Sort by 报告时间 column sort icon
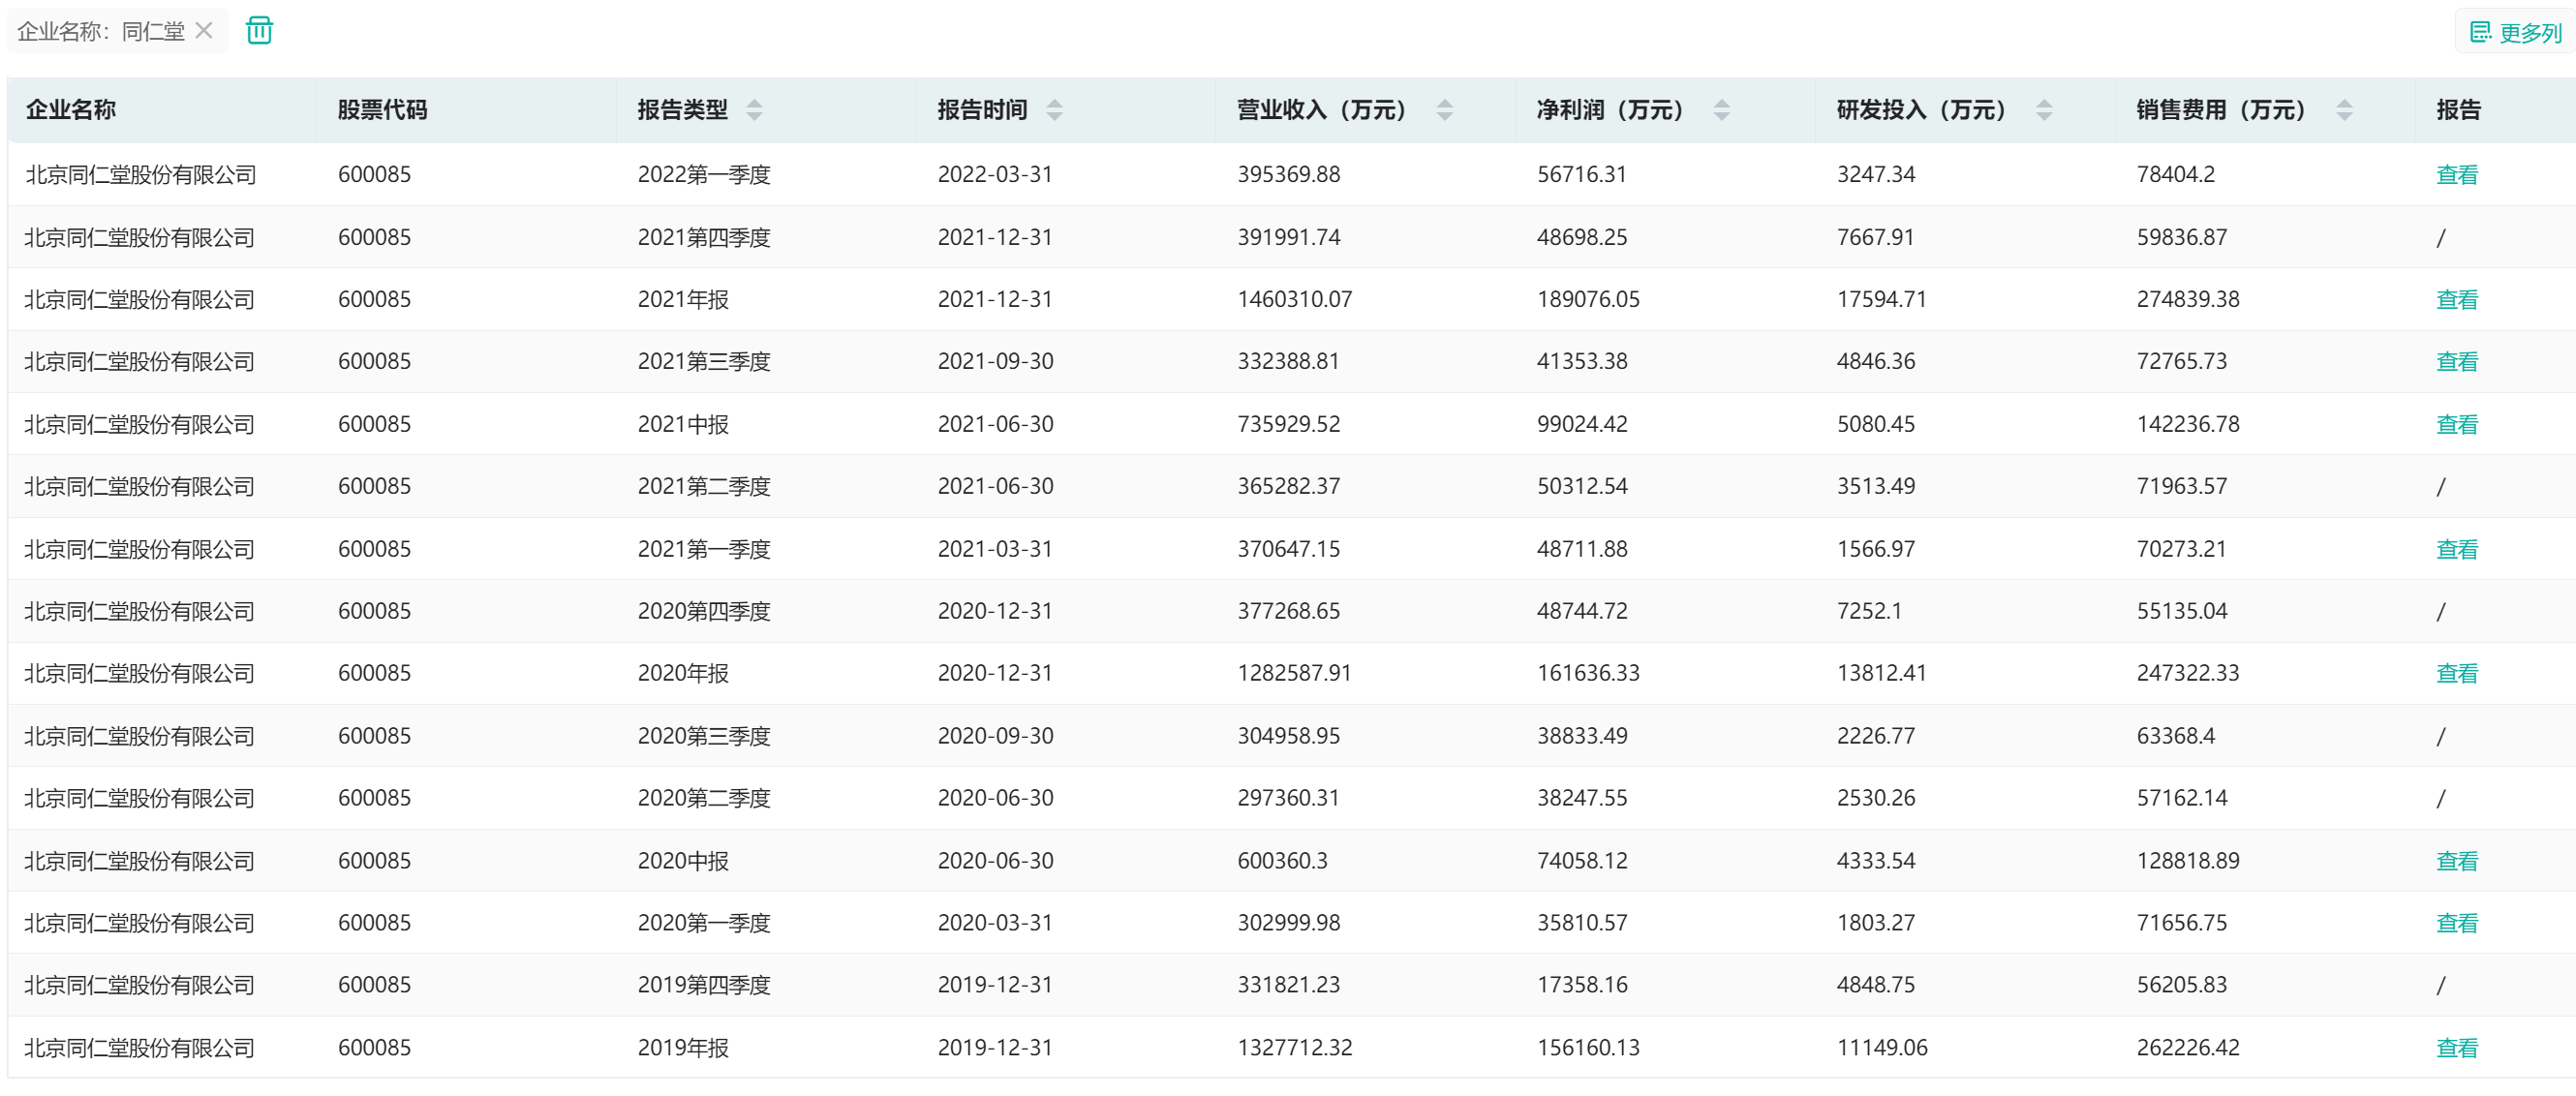The image size is (2576, 1096). tap(1054, 110)
